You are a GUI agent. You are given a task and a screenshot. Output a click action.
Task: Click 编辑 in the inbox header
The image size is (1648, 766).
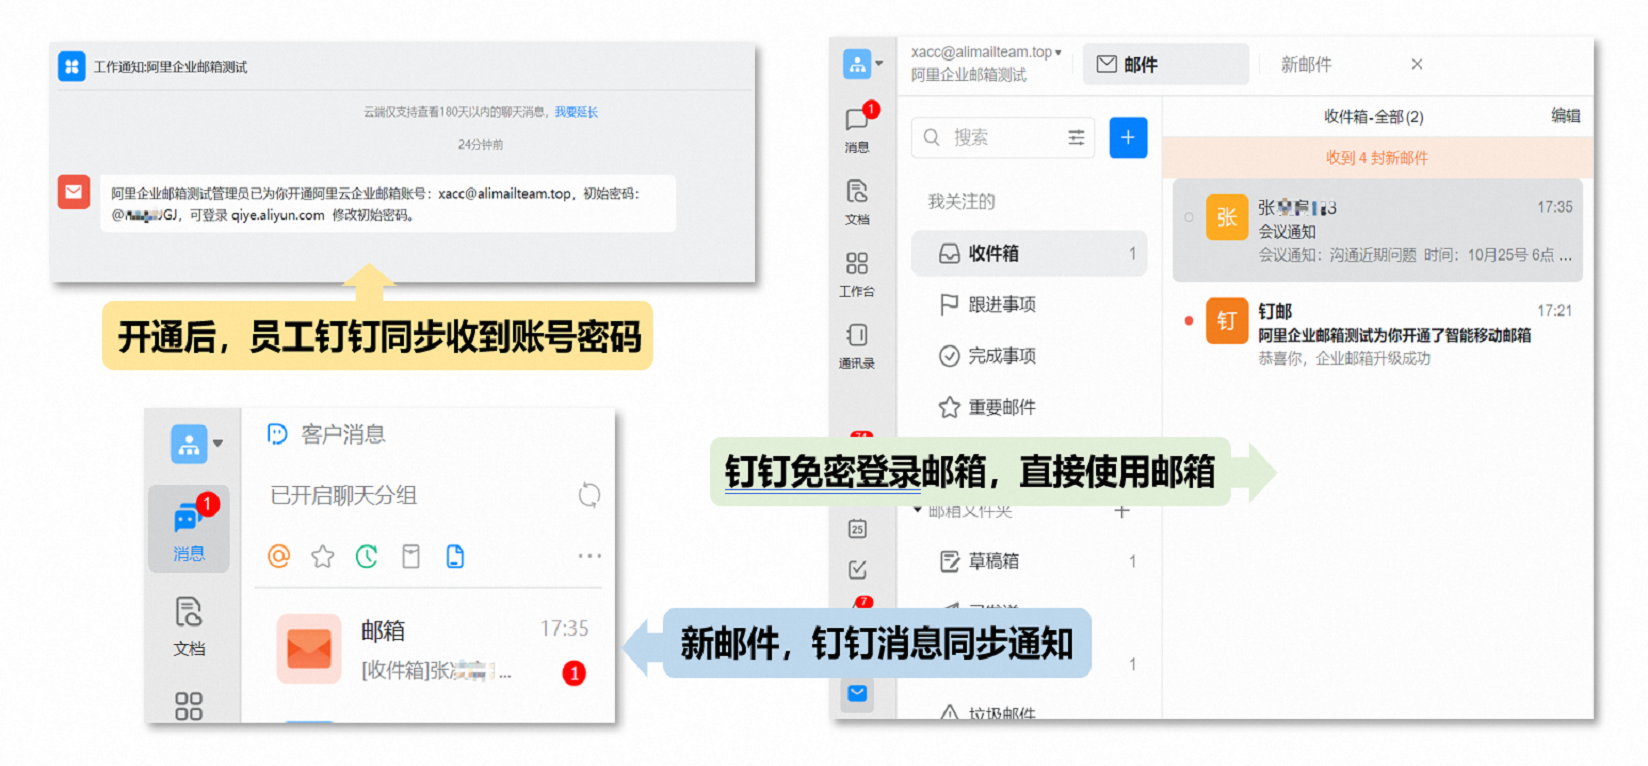pos(1566,116)
